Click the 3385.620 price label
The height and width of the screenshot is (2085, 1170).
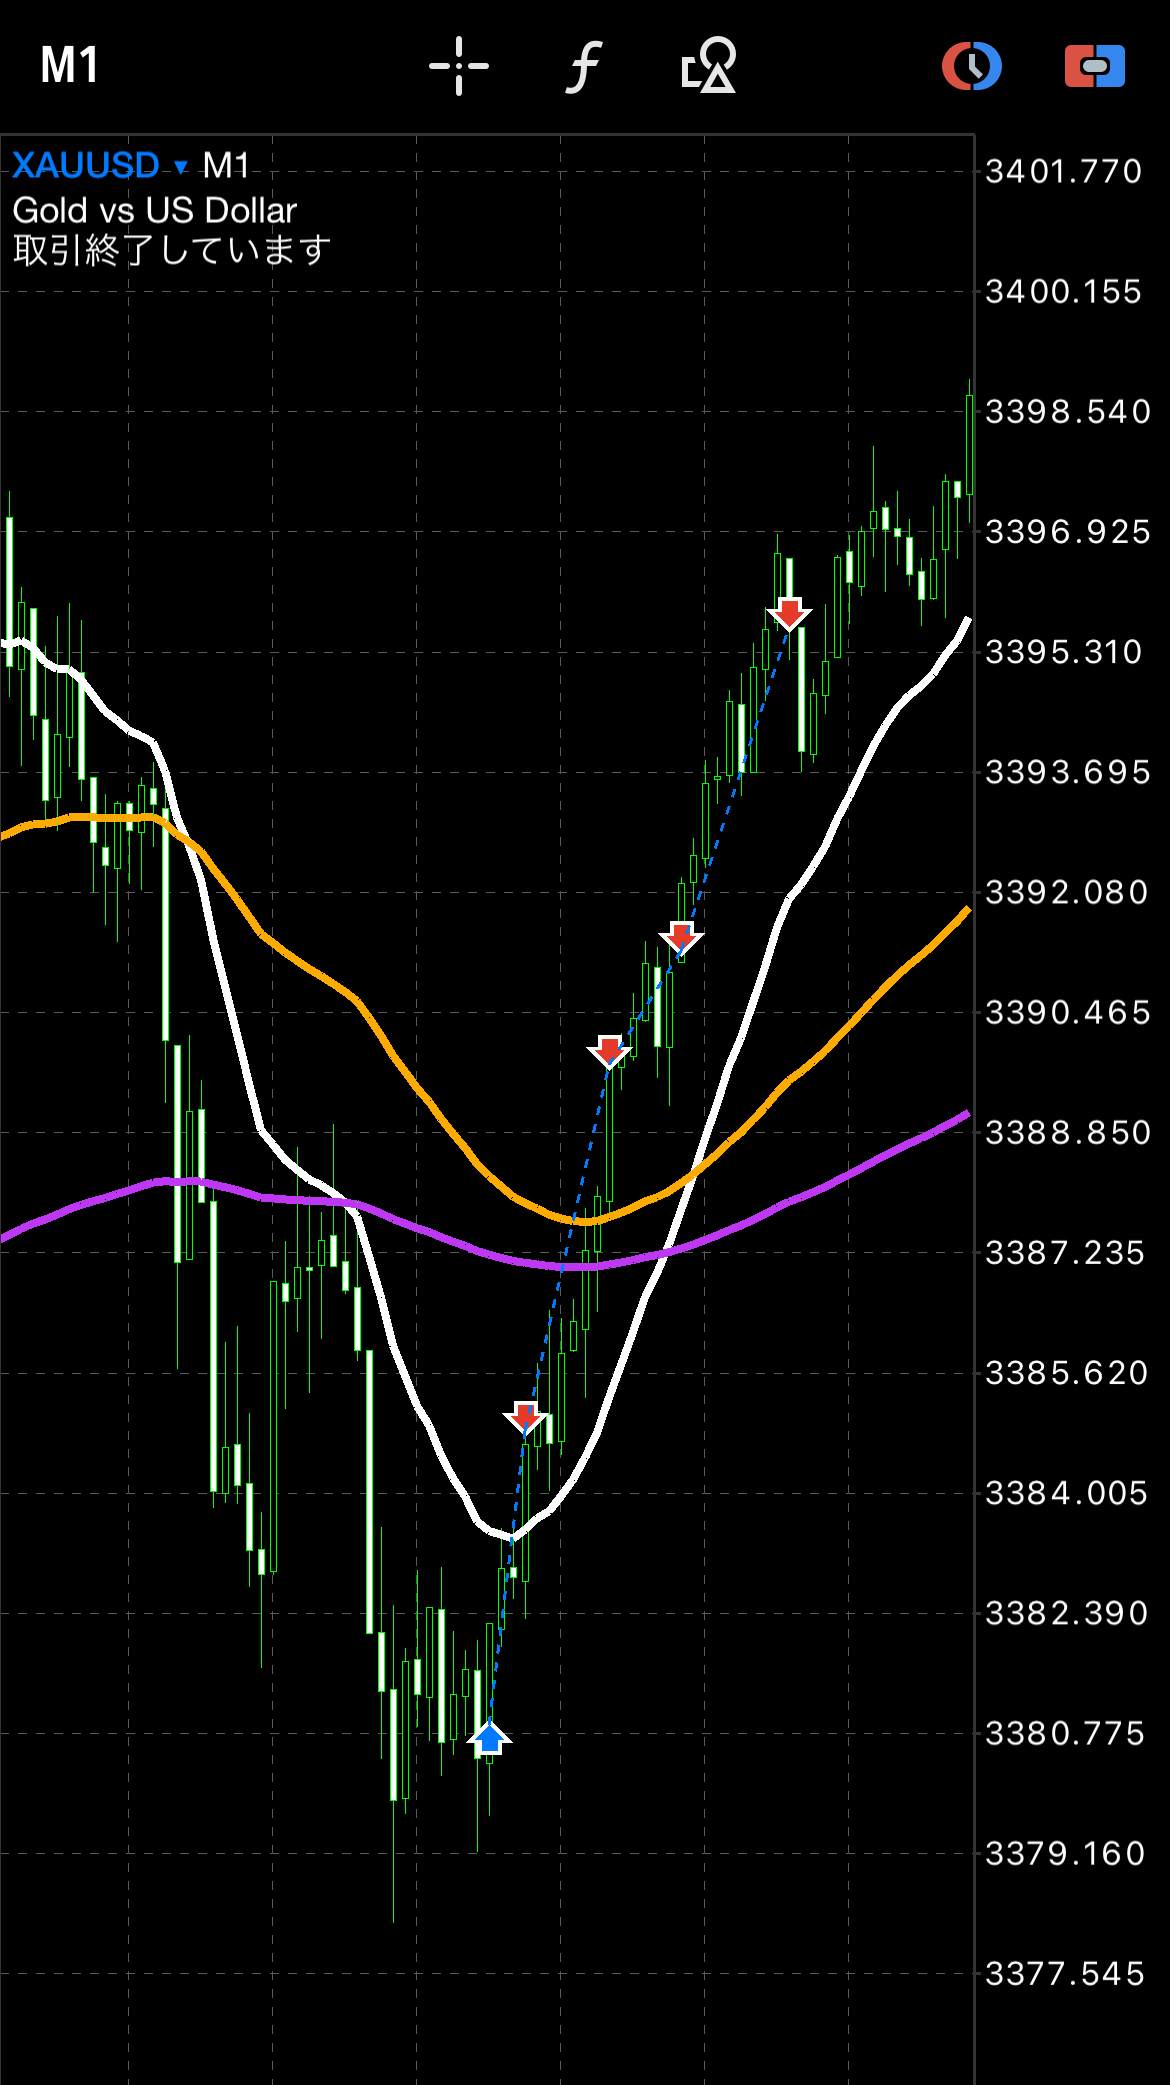tap(1067, 1373)
